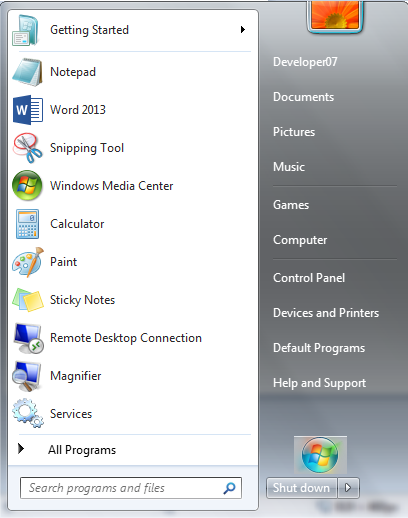
Task: Open Help and Support
Action: [319, 383]
